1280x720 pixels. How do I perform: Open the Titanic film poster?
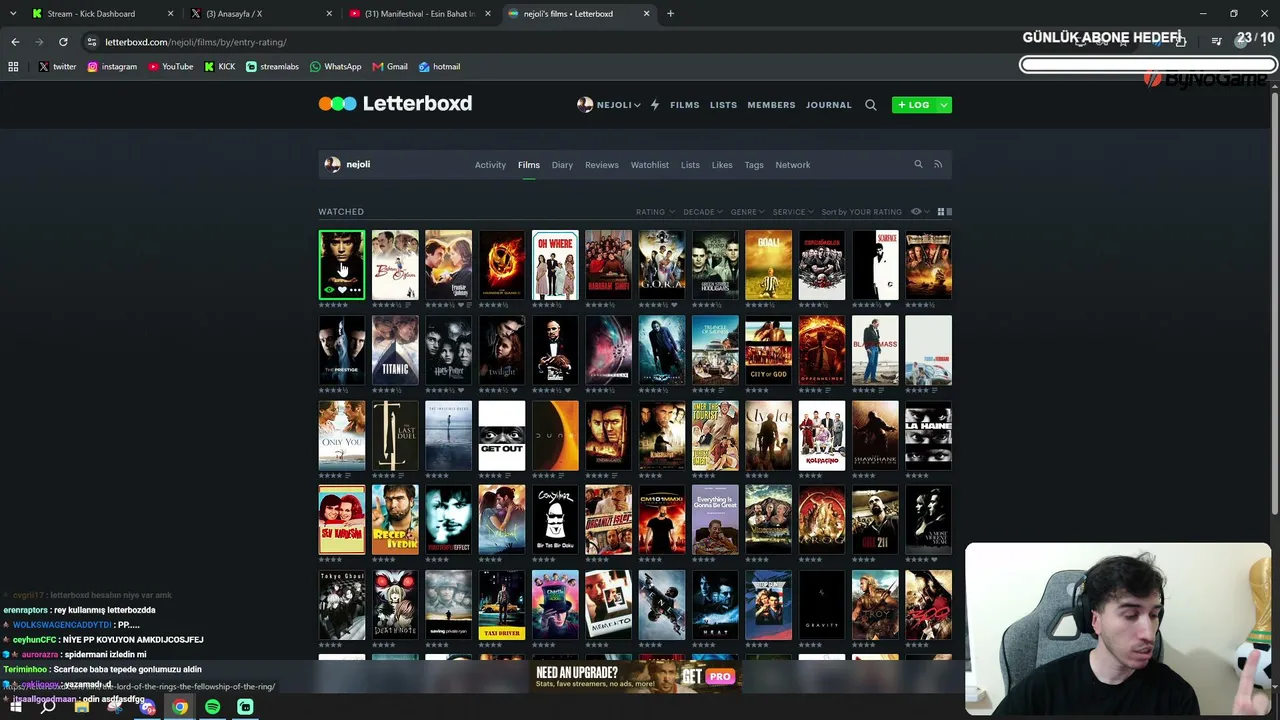click(395, 350)
